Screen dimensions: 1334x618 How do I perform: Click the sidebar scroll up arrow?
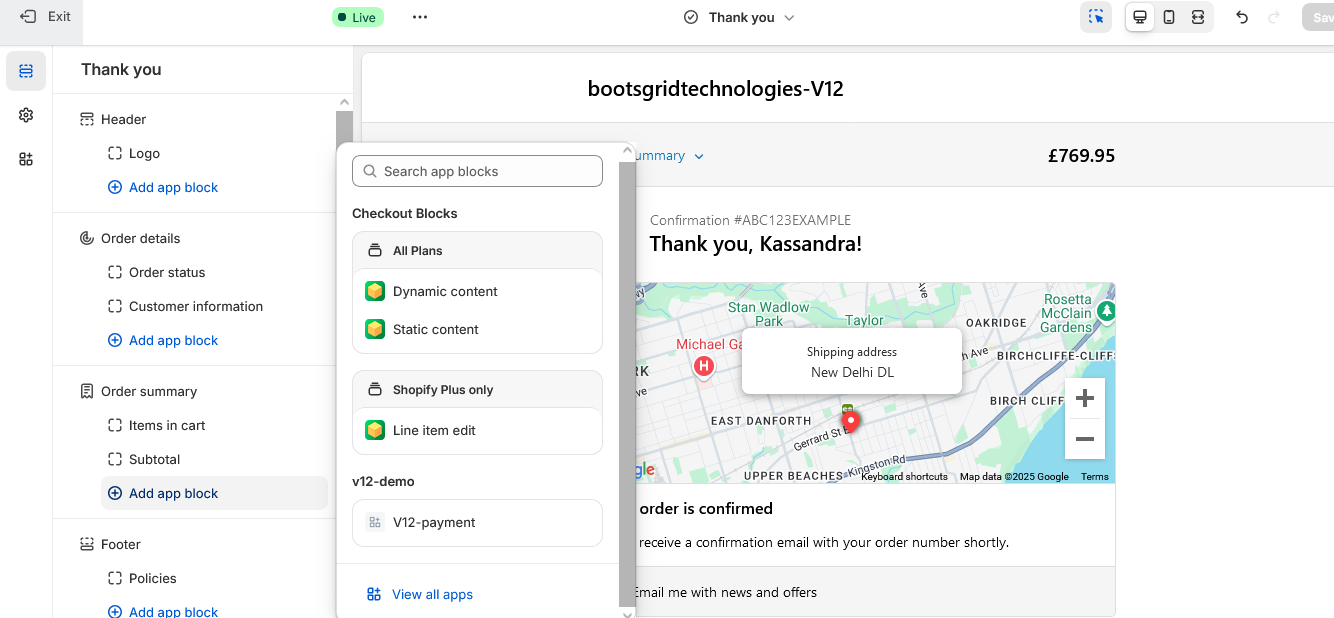[344, 102]
